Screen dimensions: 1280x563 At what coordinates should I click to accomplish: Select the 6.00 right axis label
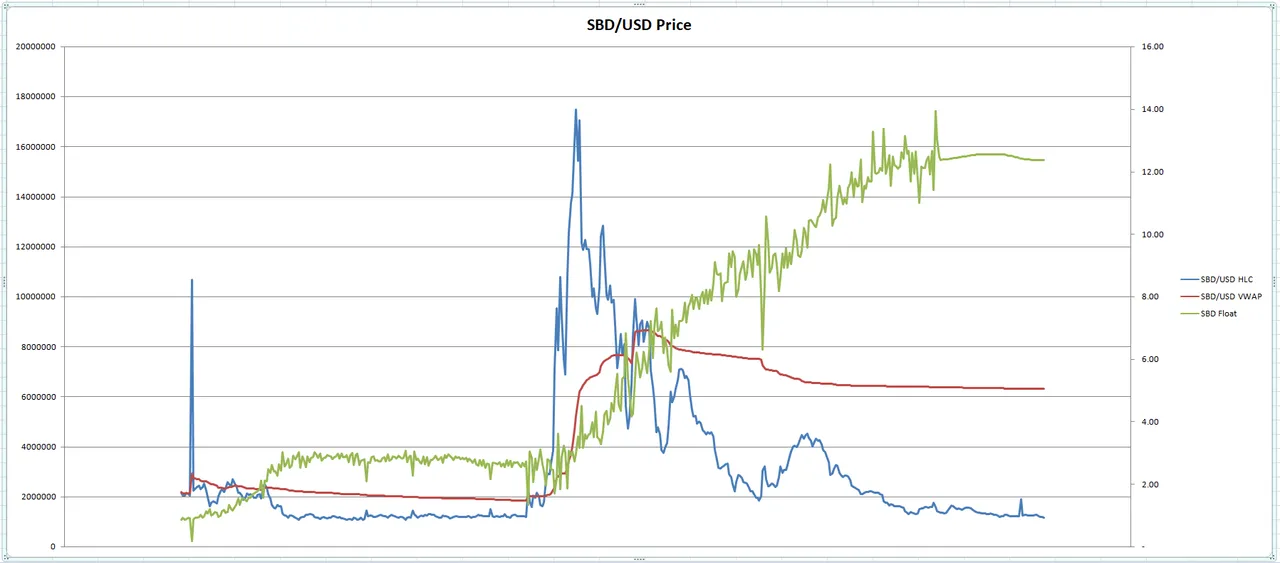[x=1151, y=359]
